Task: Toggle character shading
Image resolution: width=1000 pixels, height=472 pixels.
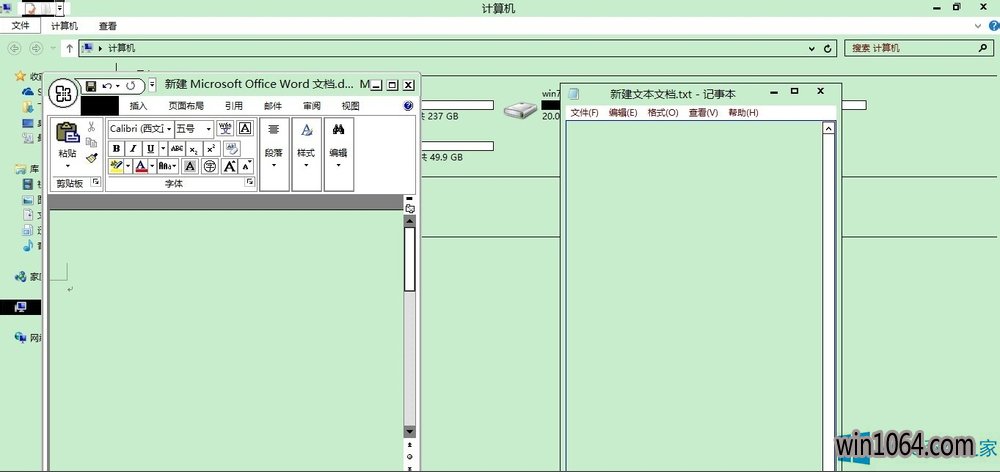Action: click(189, 166)
